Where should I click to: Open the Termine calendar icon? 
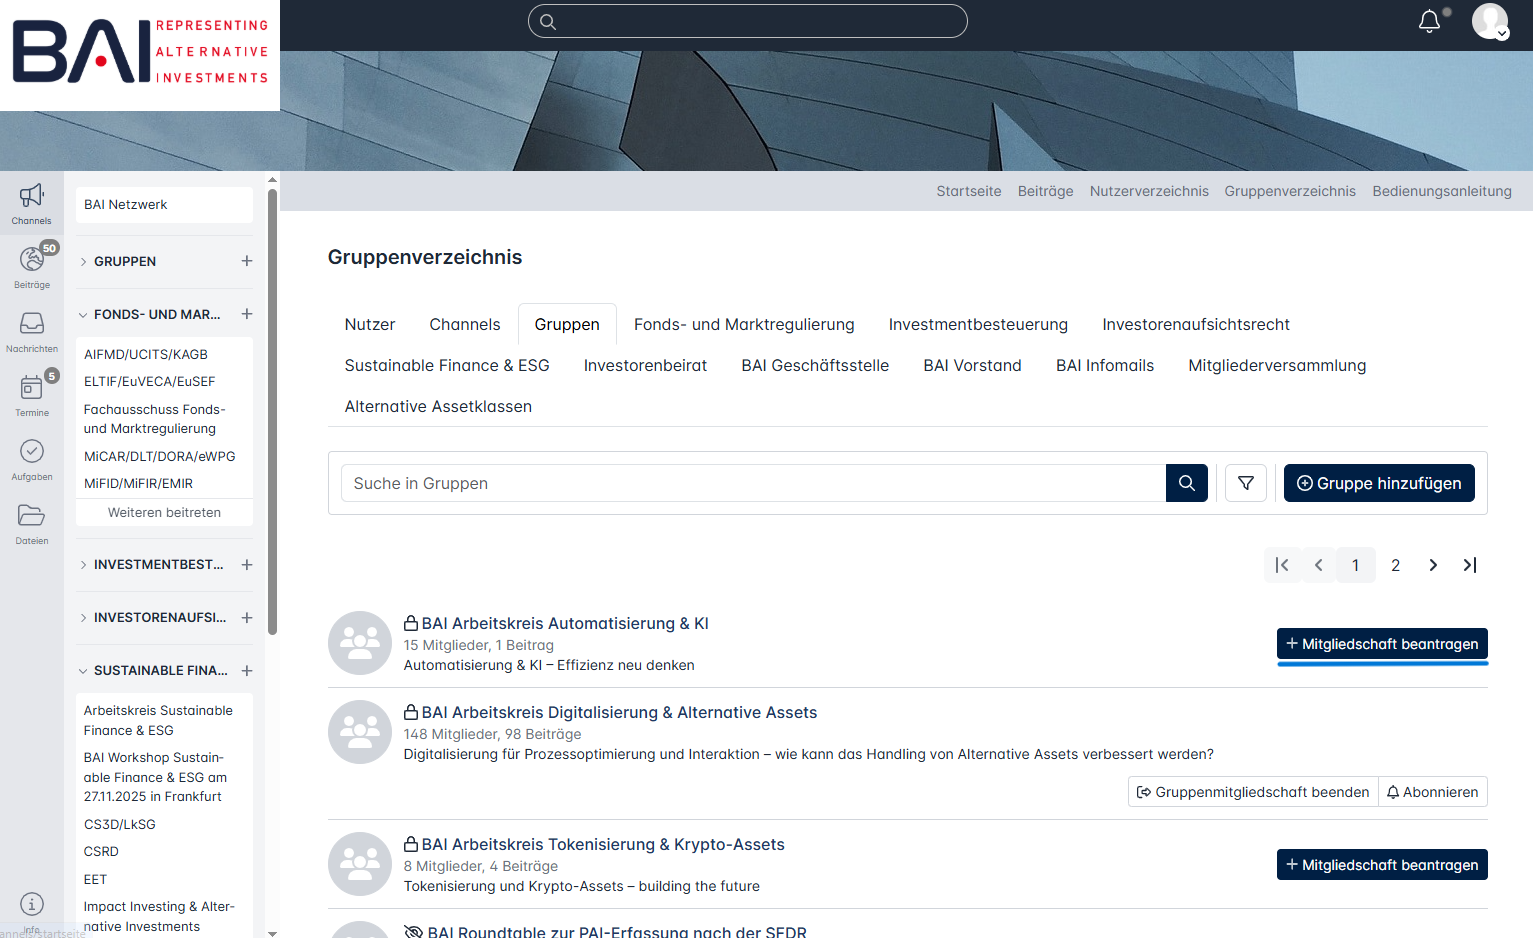point(32,388)
